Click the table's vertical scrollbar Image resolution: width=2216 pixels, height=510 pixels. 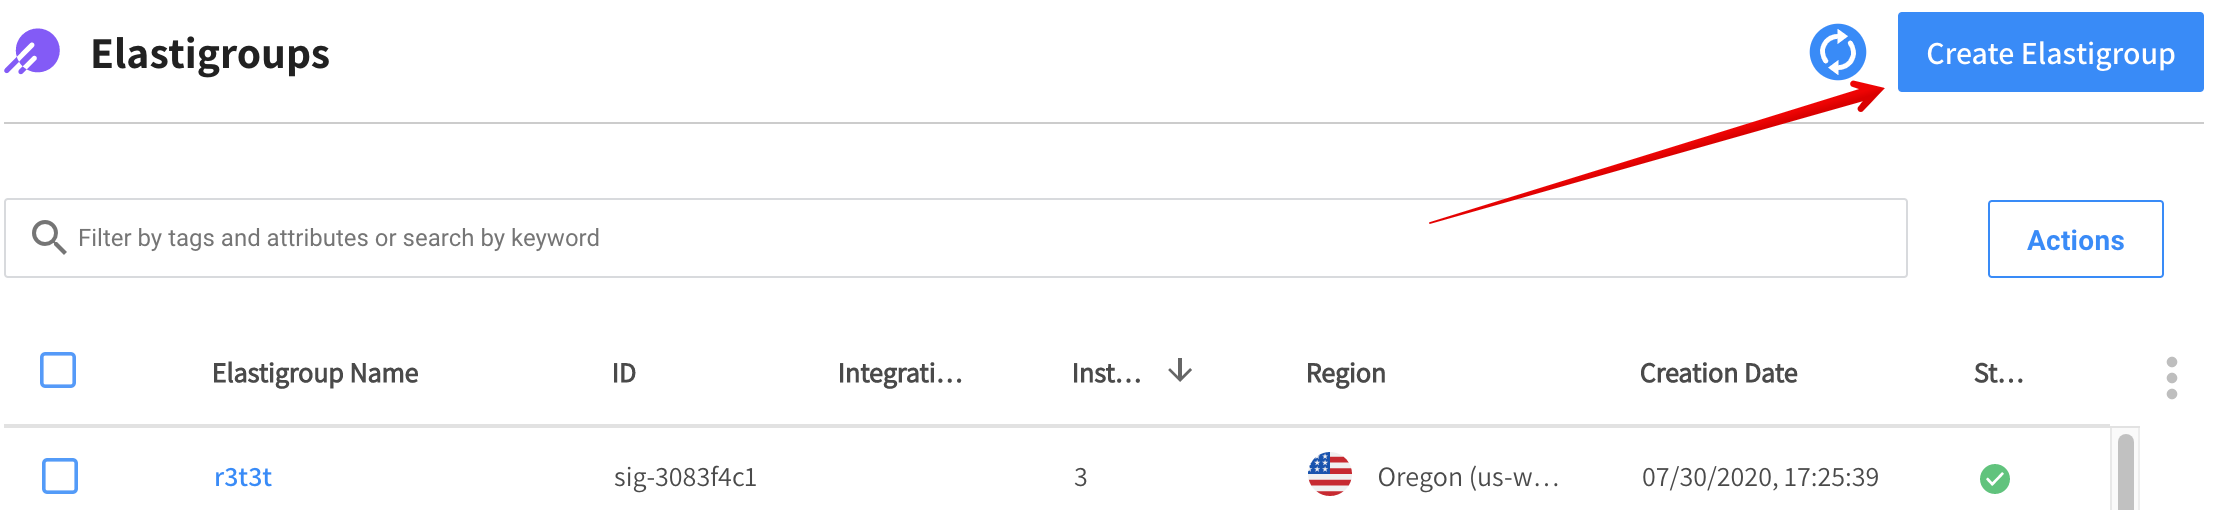point(2126,472)
